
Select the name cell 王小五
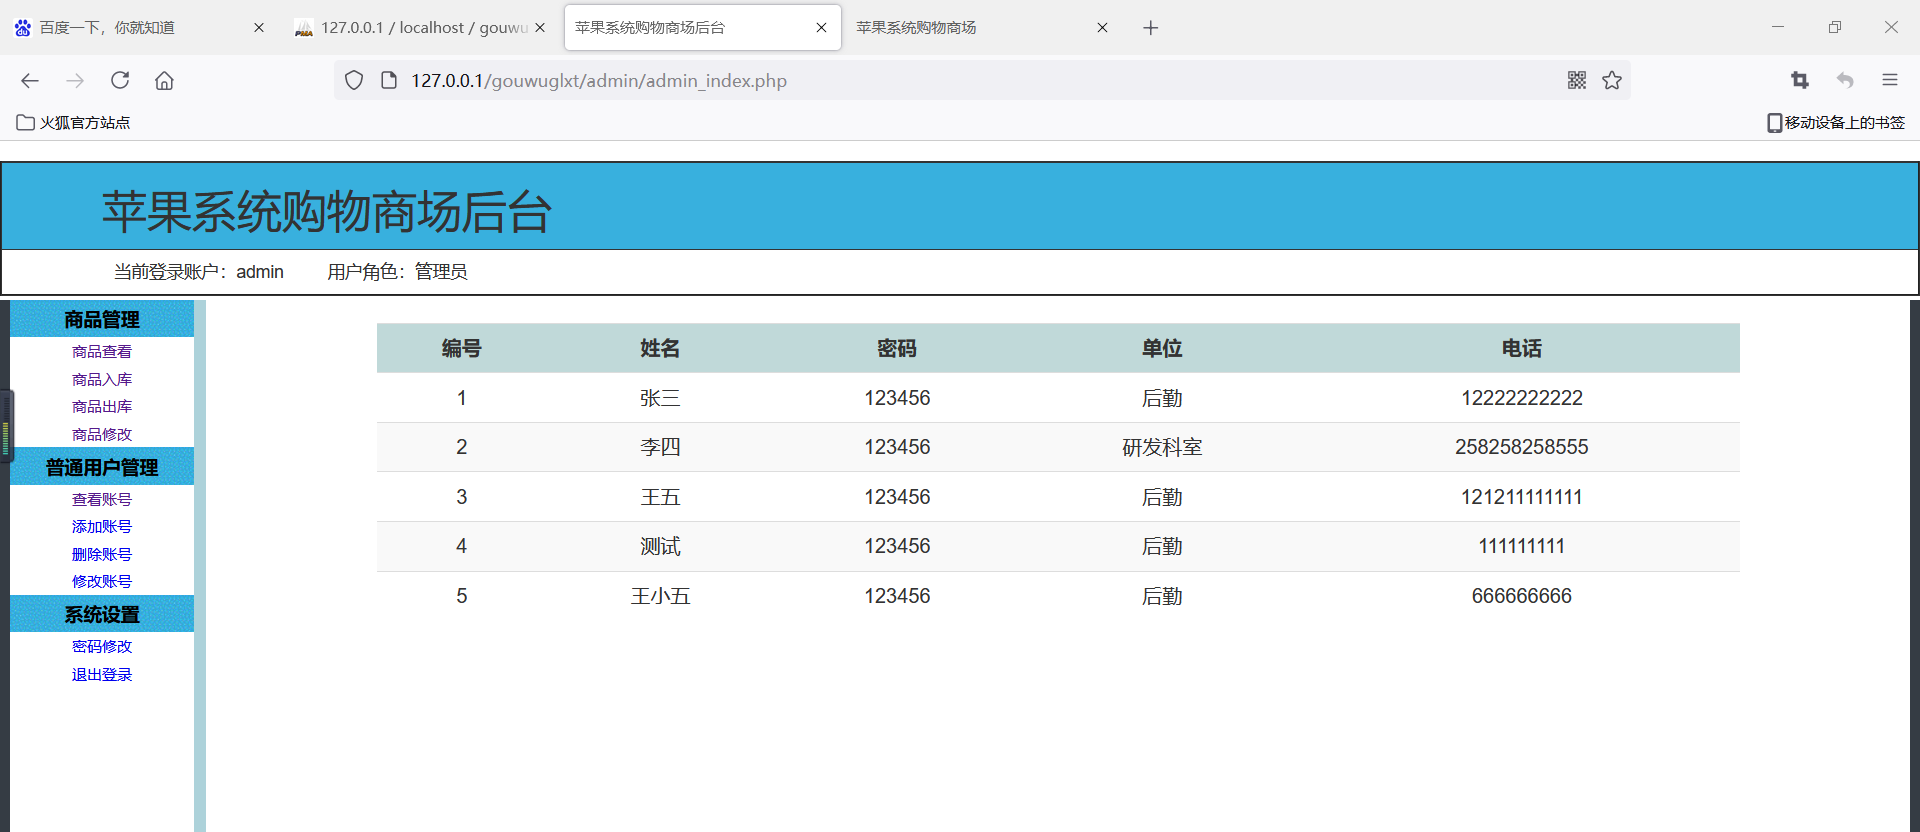pos(660,596)
